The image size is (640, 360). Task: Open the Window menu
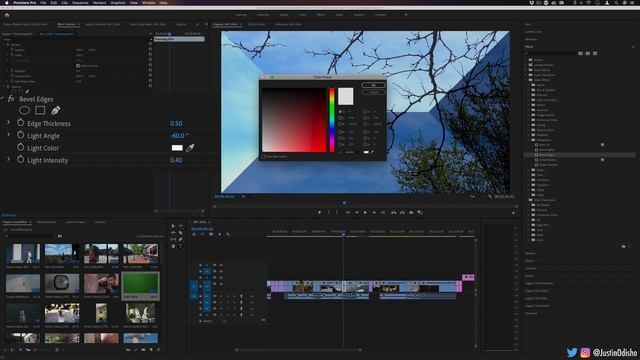[x=149, y=2]
